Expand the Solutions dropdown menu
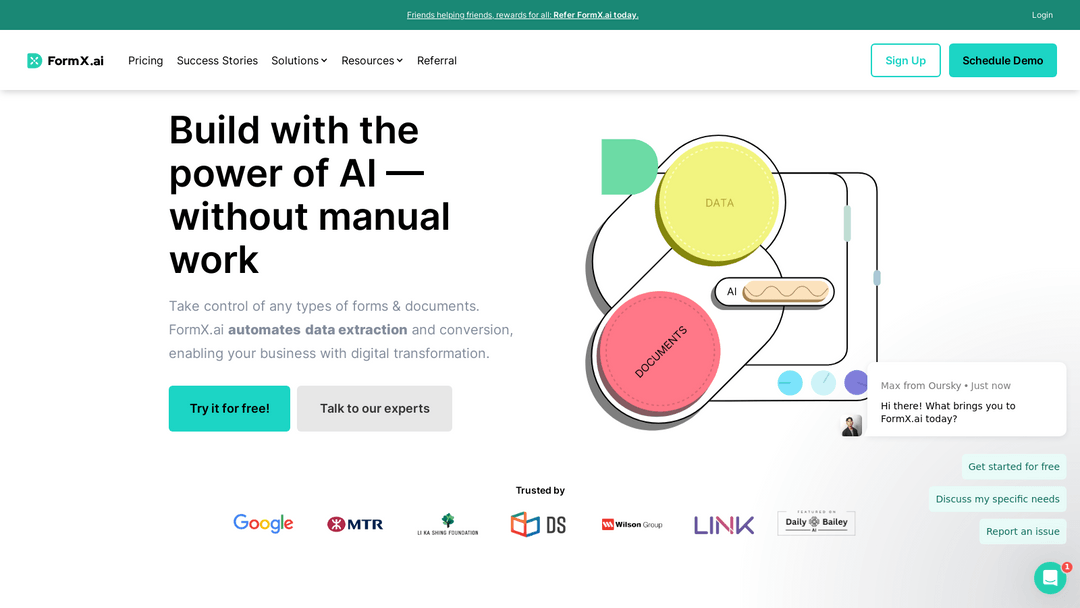 point(299,61)
